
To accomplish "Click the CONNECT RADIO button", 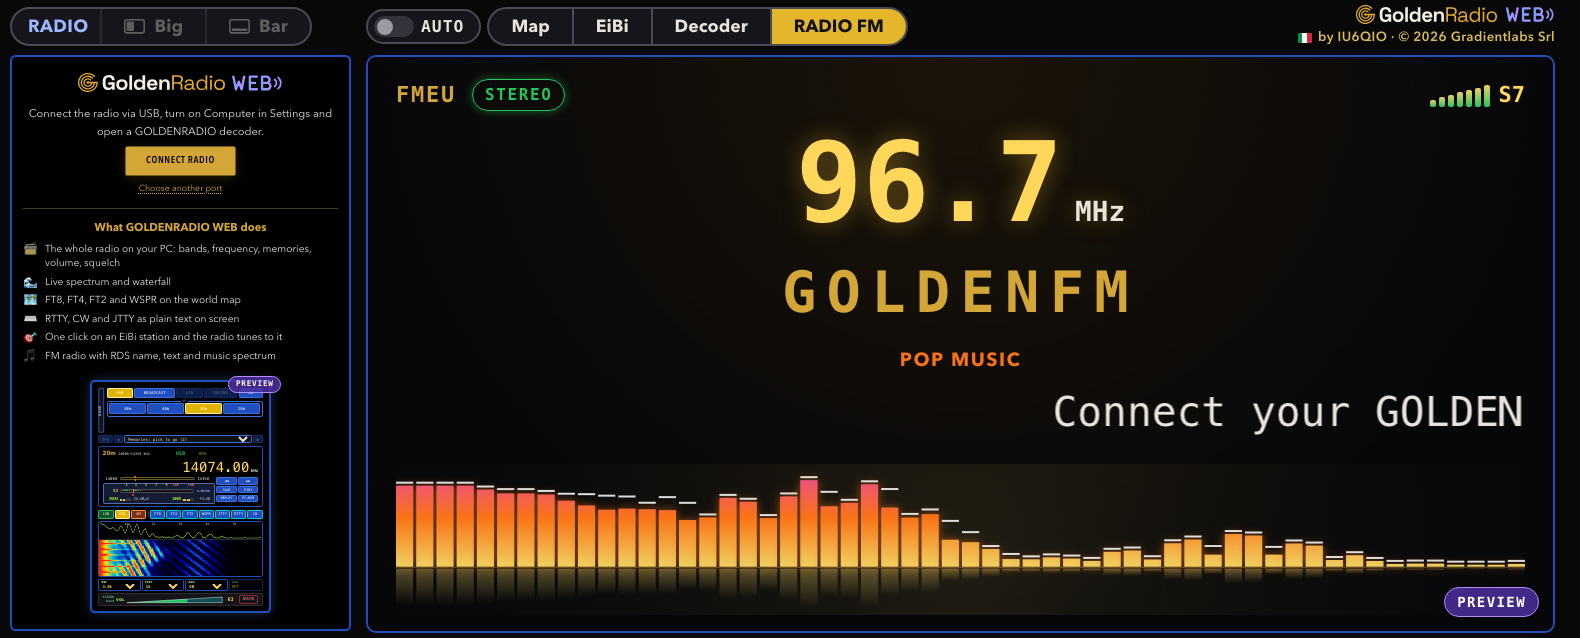I will click(x=180, y=160).
